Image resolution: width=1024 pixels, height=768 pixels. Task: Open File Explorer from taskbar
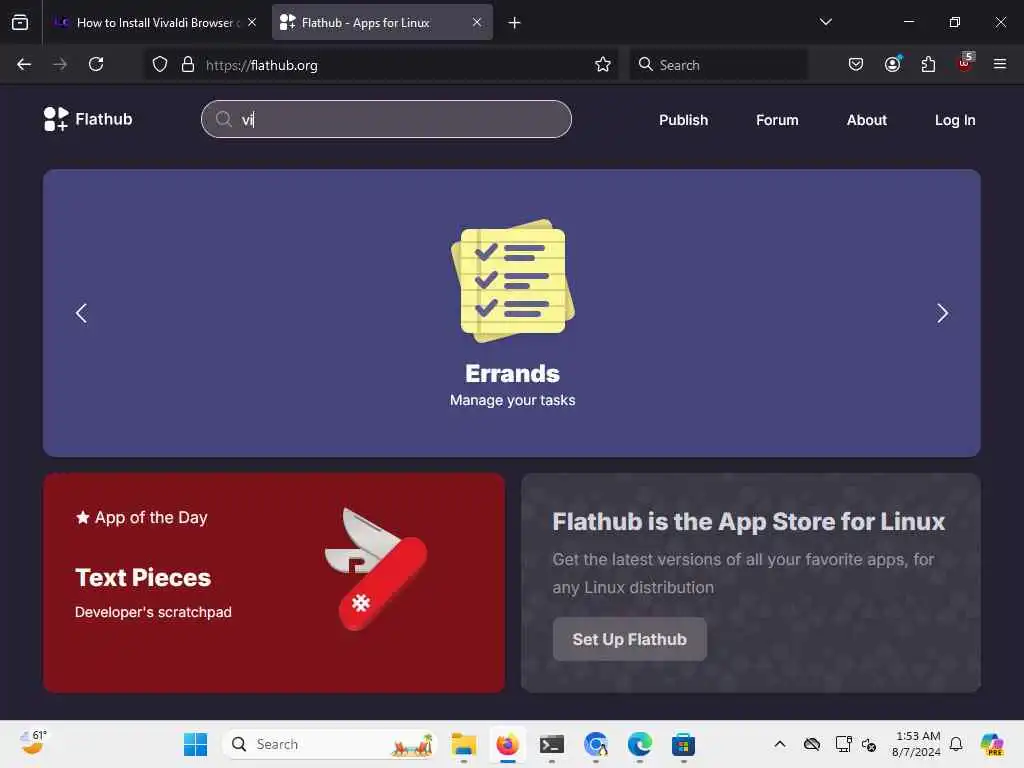(464, 744)
